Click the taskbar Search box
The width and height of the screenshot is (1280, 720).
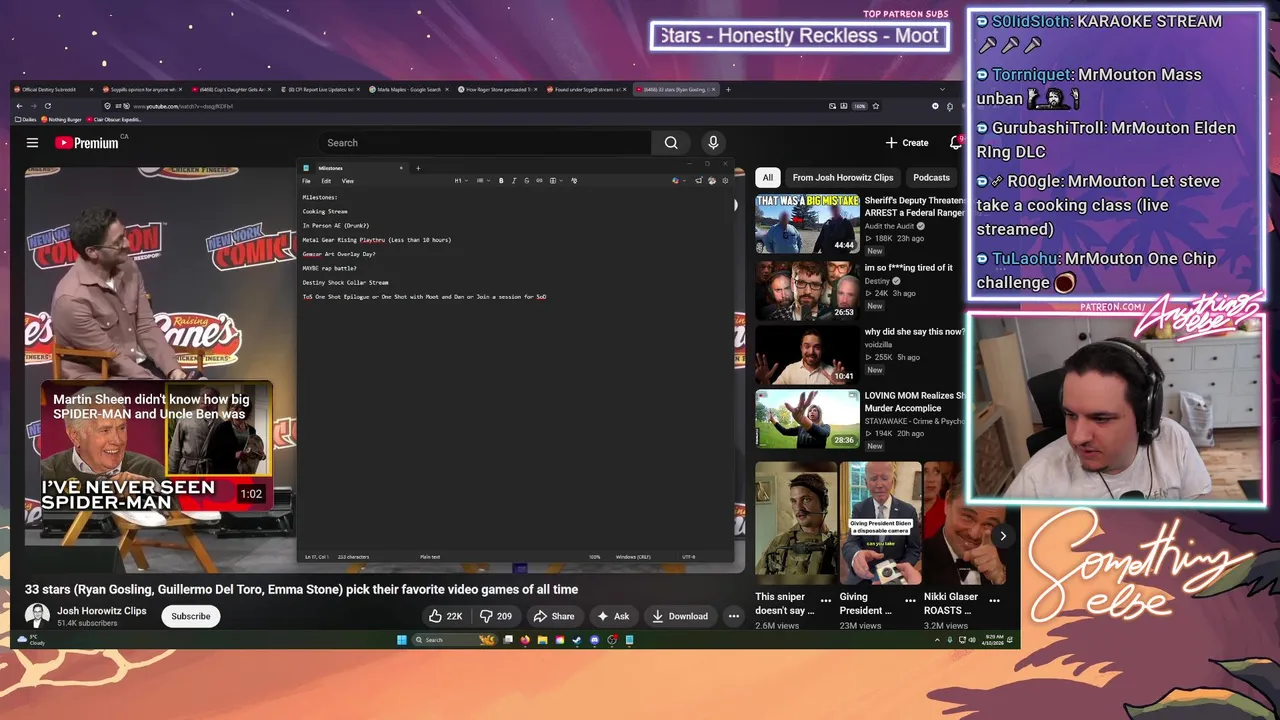coord(455,640)
